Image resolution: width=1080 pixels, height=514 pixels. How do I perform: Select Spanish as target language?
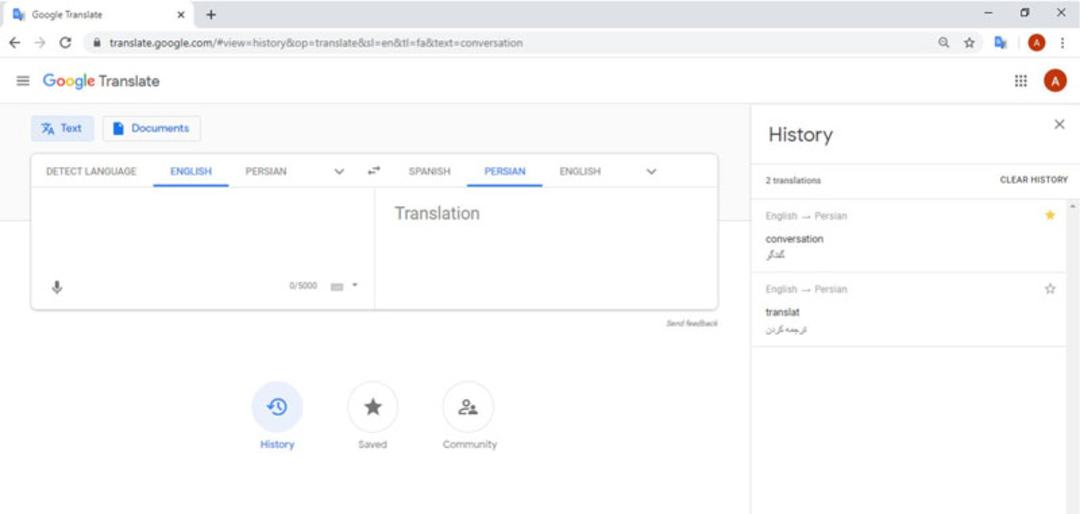pos(429,172)
